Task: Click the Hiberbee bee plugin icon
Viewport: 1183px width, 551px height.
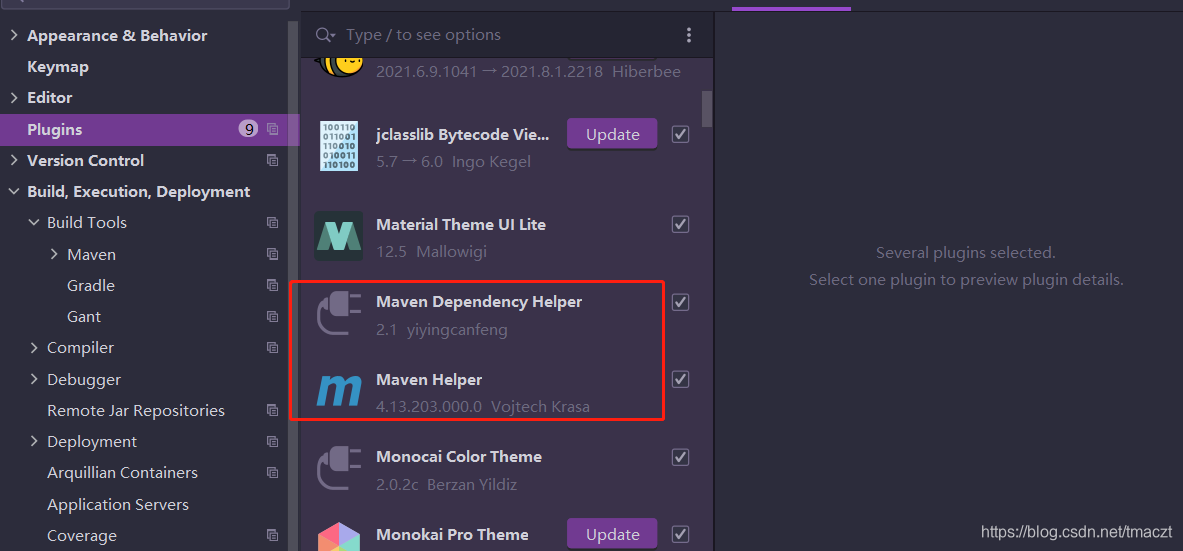Action: [x=340, y=66]
